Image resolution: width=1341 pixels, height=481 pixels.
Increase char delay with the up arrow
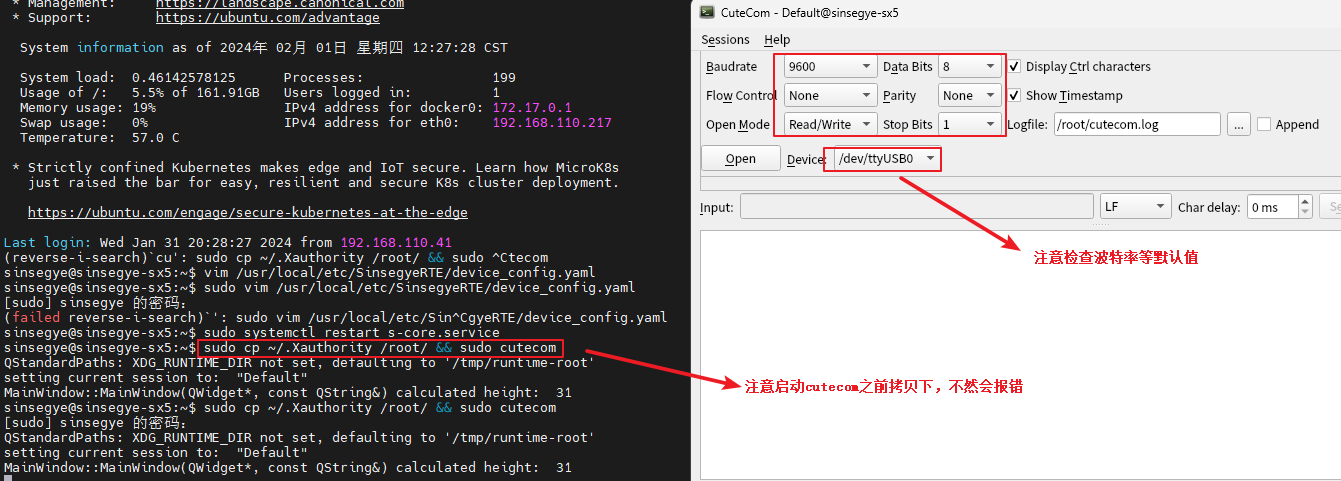click(1305, 202)
